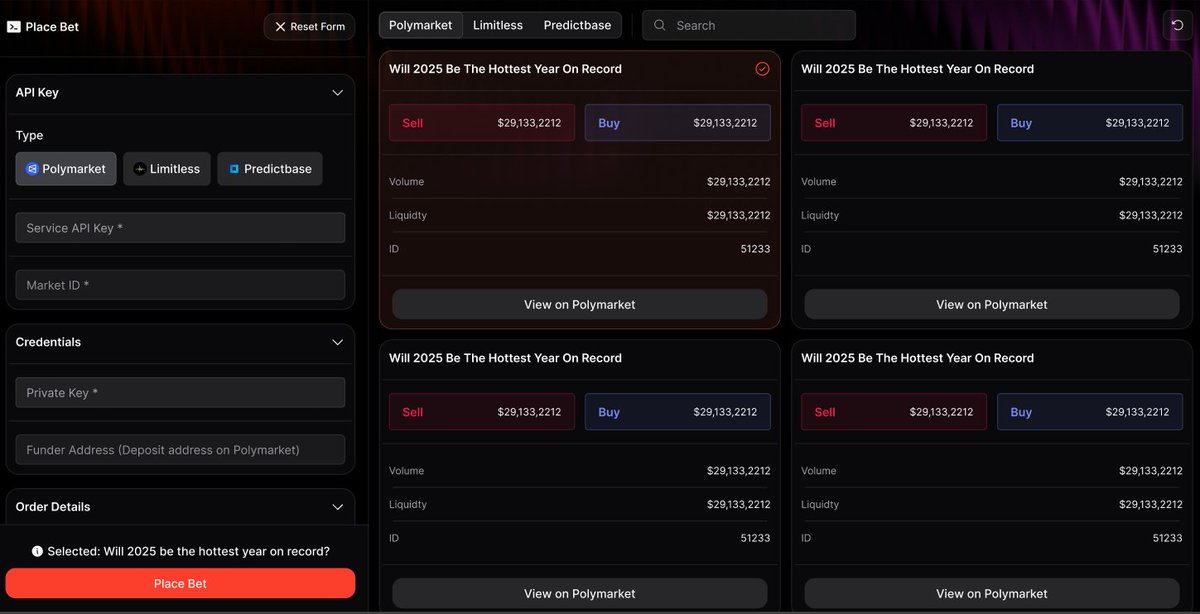
Task: Click the 'Selected: Will 2025 be the hottest' text
Action: click(188, 551)
